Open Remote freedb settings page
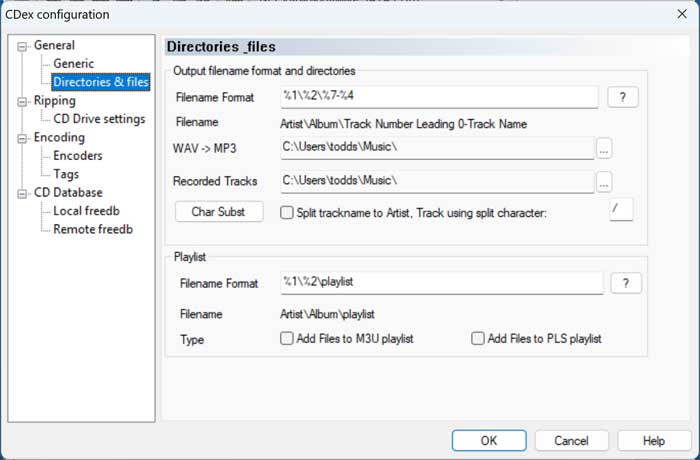 pos(93,229)
